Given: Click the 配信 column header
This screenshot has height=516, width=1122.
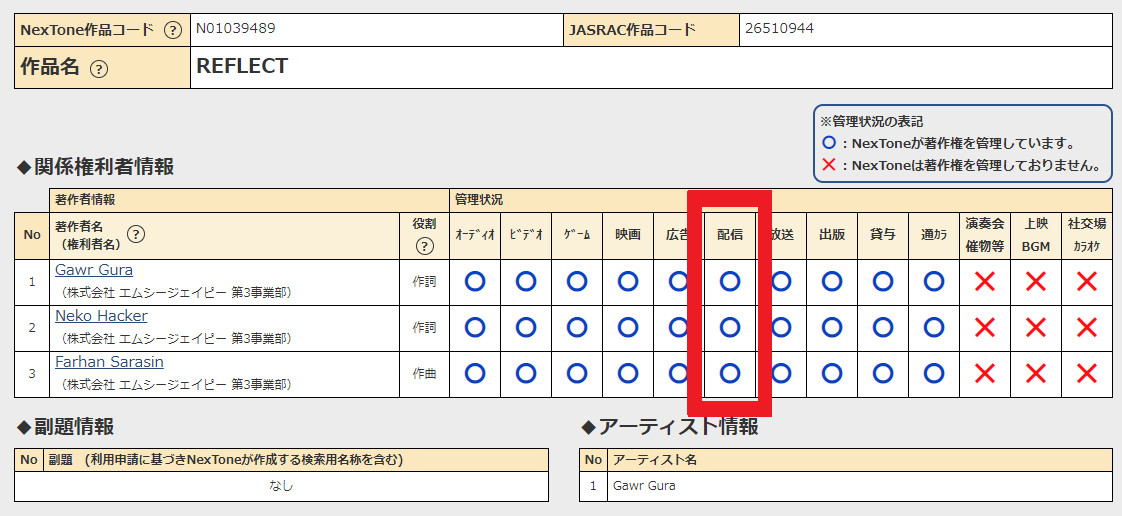Looking at the screenshot, I should pyautogui.click(x=730, y=235).
